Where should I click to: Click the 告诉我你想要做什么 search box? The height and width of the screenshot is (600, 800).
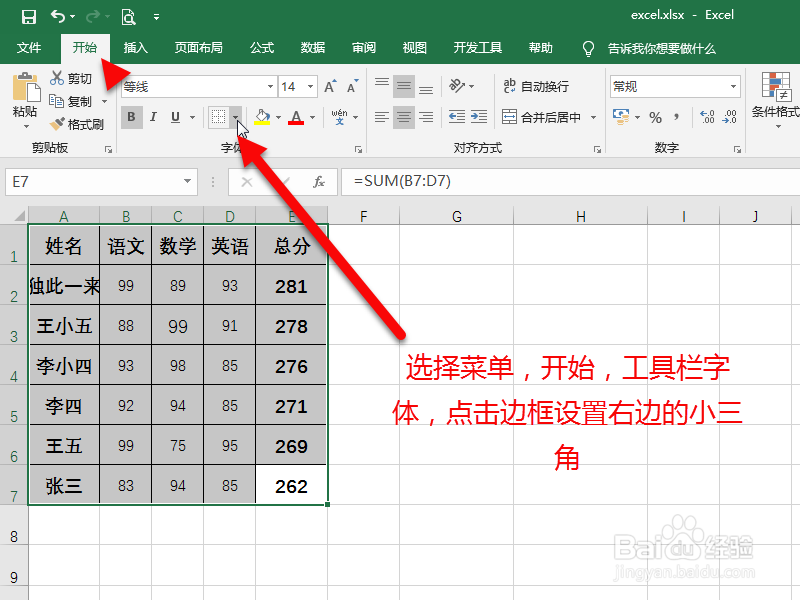click(x=661, y=48)
